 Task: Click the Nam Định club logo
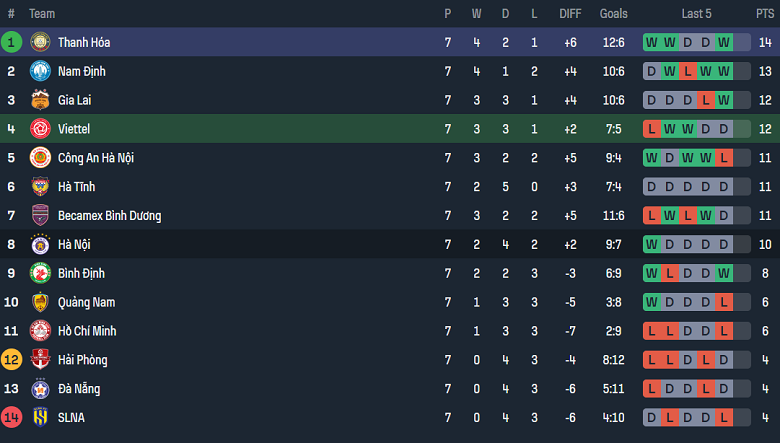click(40, 71)
